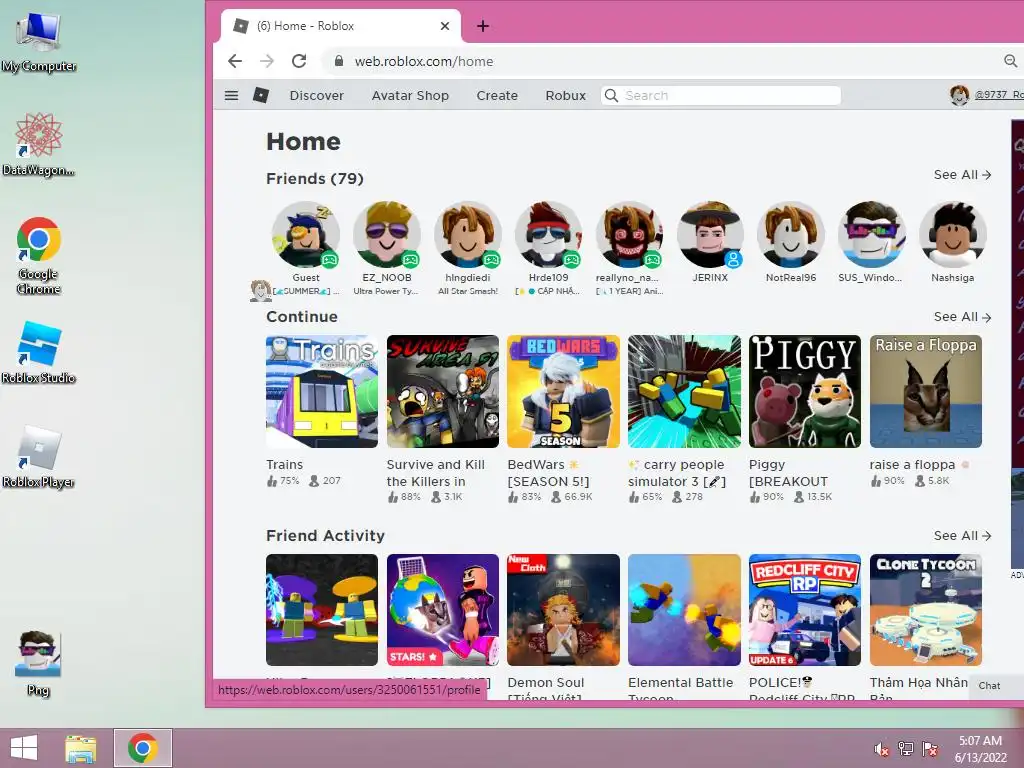This screenshot has width=1024, height=768.
Task: Open the Roblox Studio desktop shortcut
Action: 39,353
